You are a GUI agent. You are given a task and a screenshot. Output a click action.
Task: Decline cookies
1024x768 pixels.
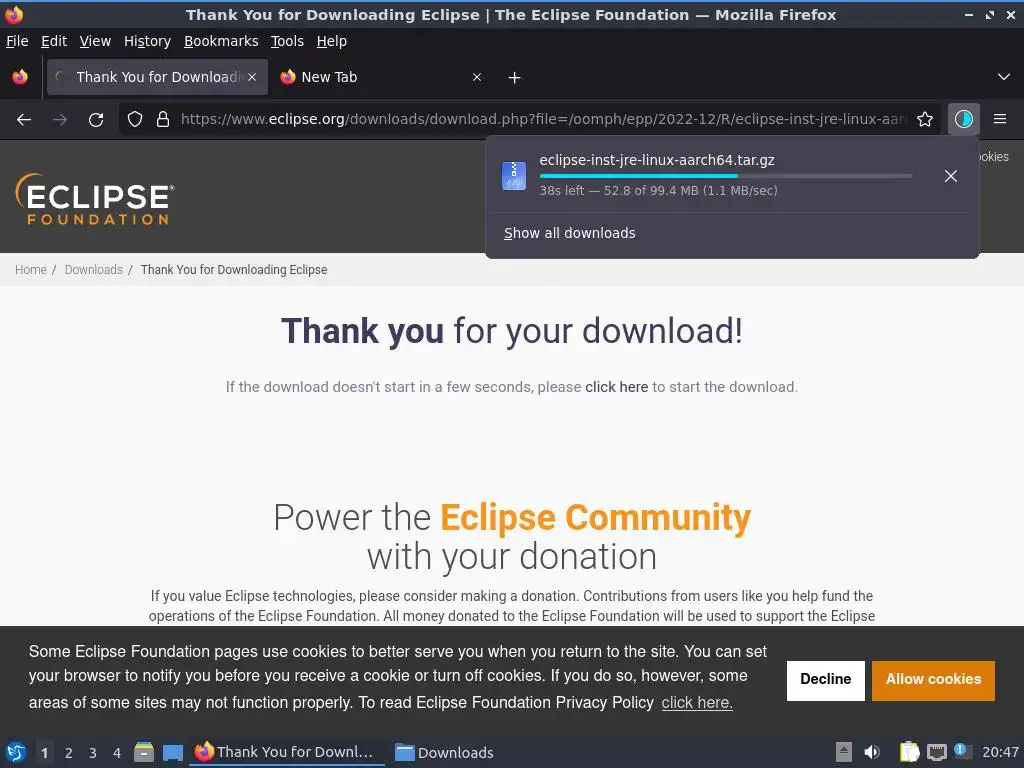825,680
